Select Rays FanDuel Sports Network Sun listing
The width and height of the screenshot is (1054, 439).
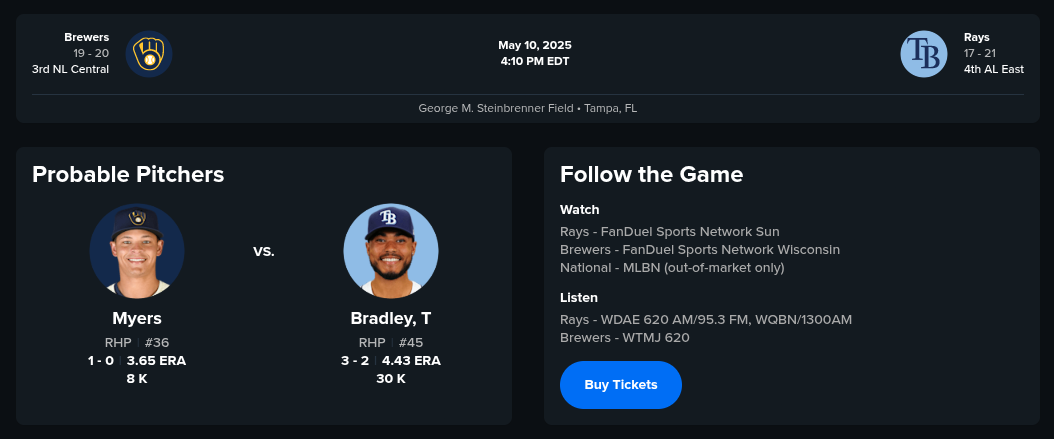670,231
